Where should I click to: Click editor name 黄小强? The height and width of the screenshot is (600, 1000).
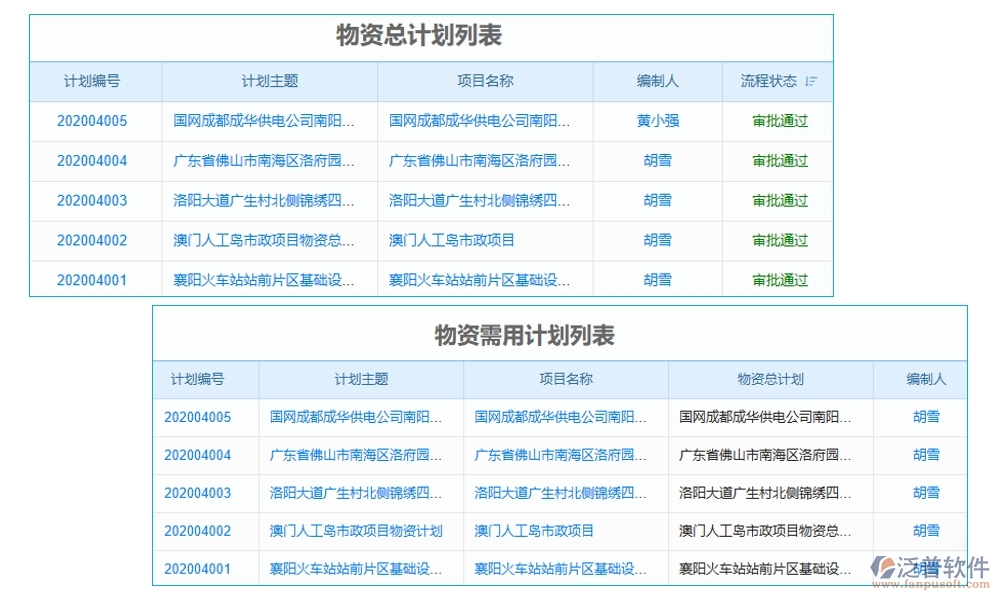[657, 121]
